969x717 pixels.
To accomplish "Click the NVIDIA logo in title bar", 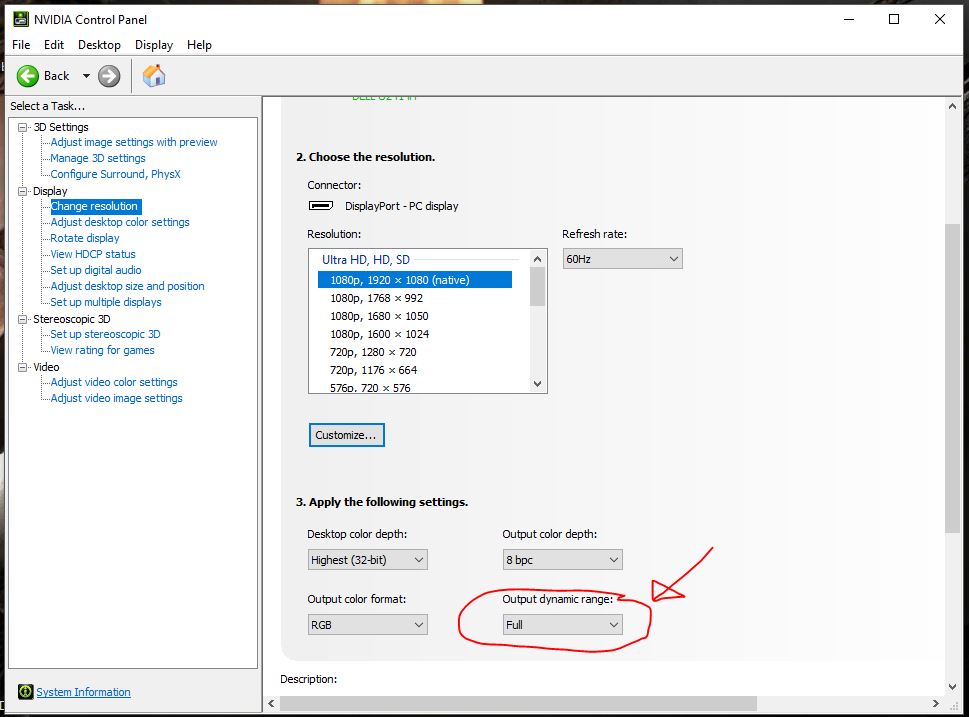I will coord(21,19).
